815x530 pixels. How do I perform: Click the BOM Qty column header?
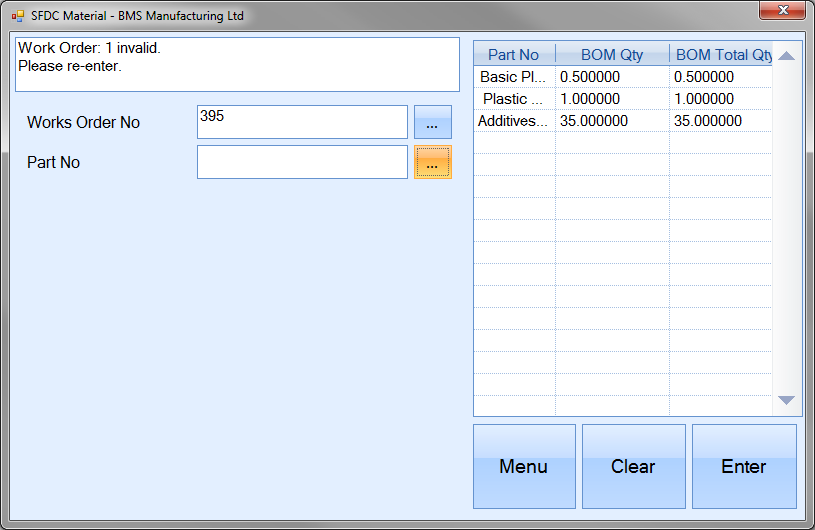pos(612,55)
